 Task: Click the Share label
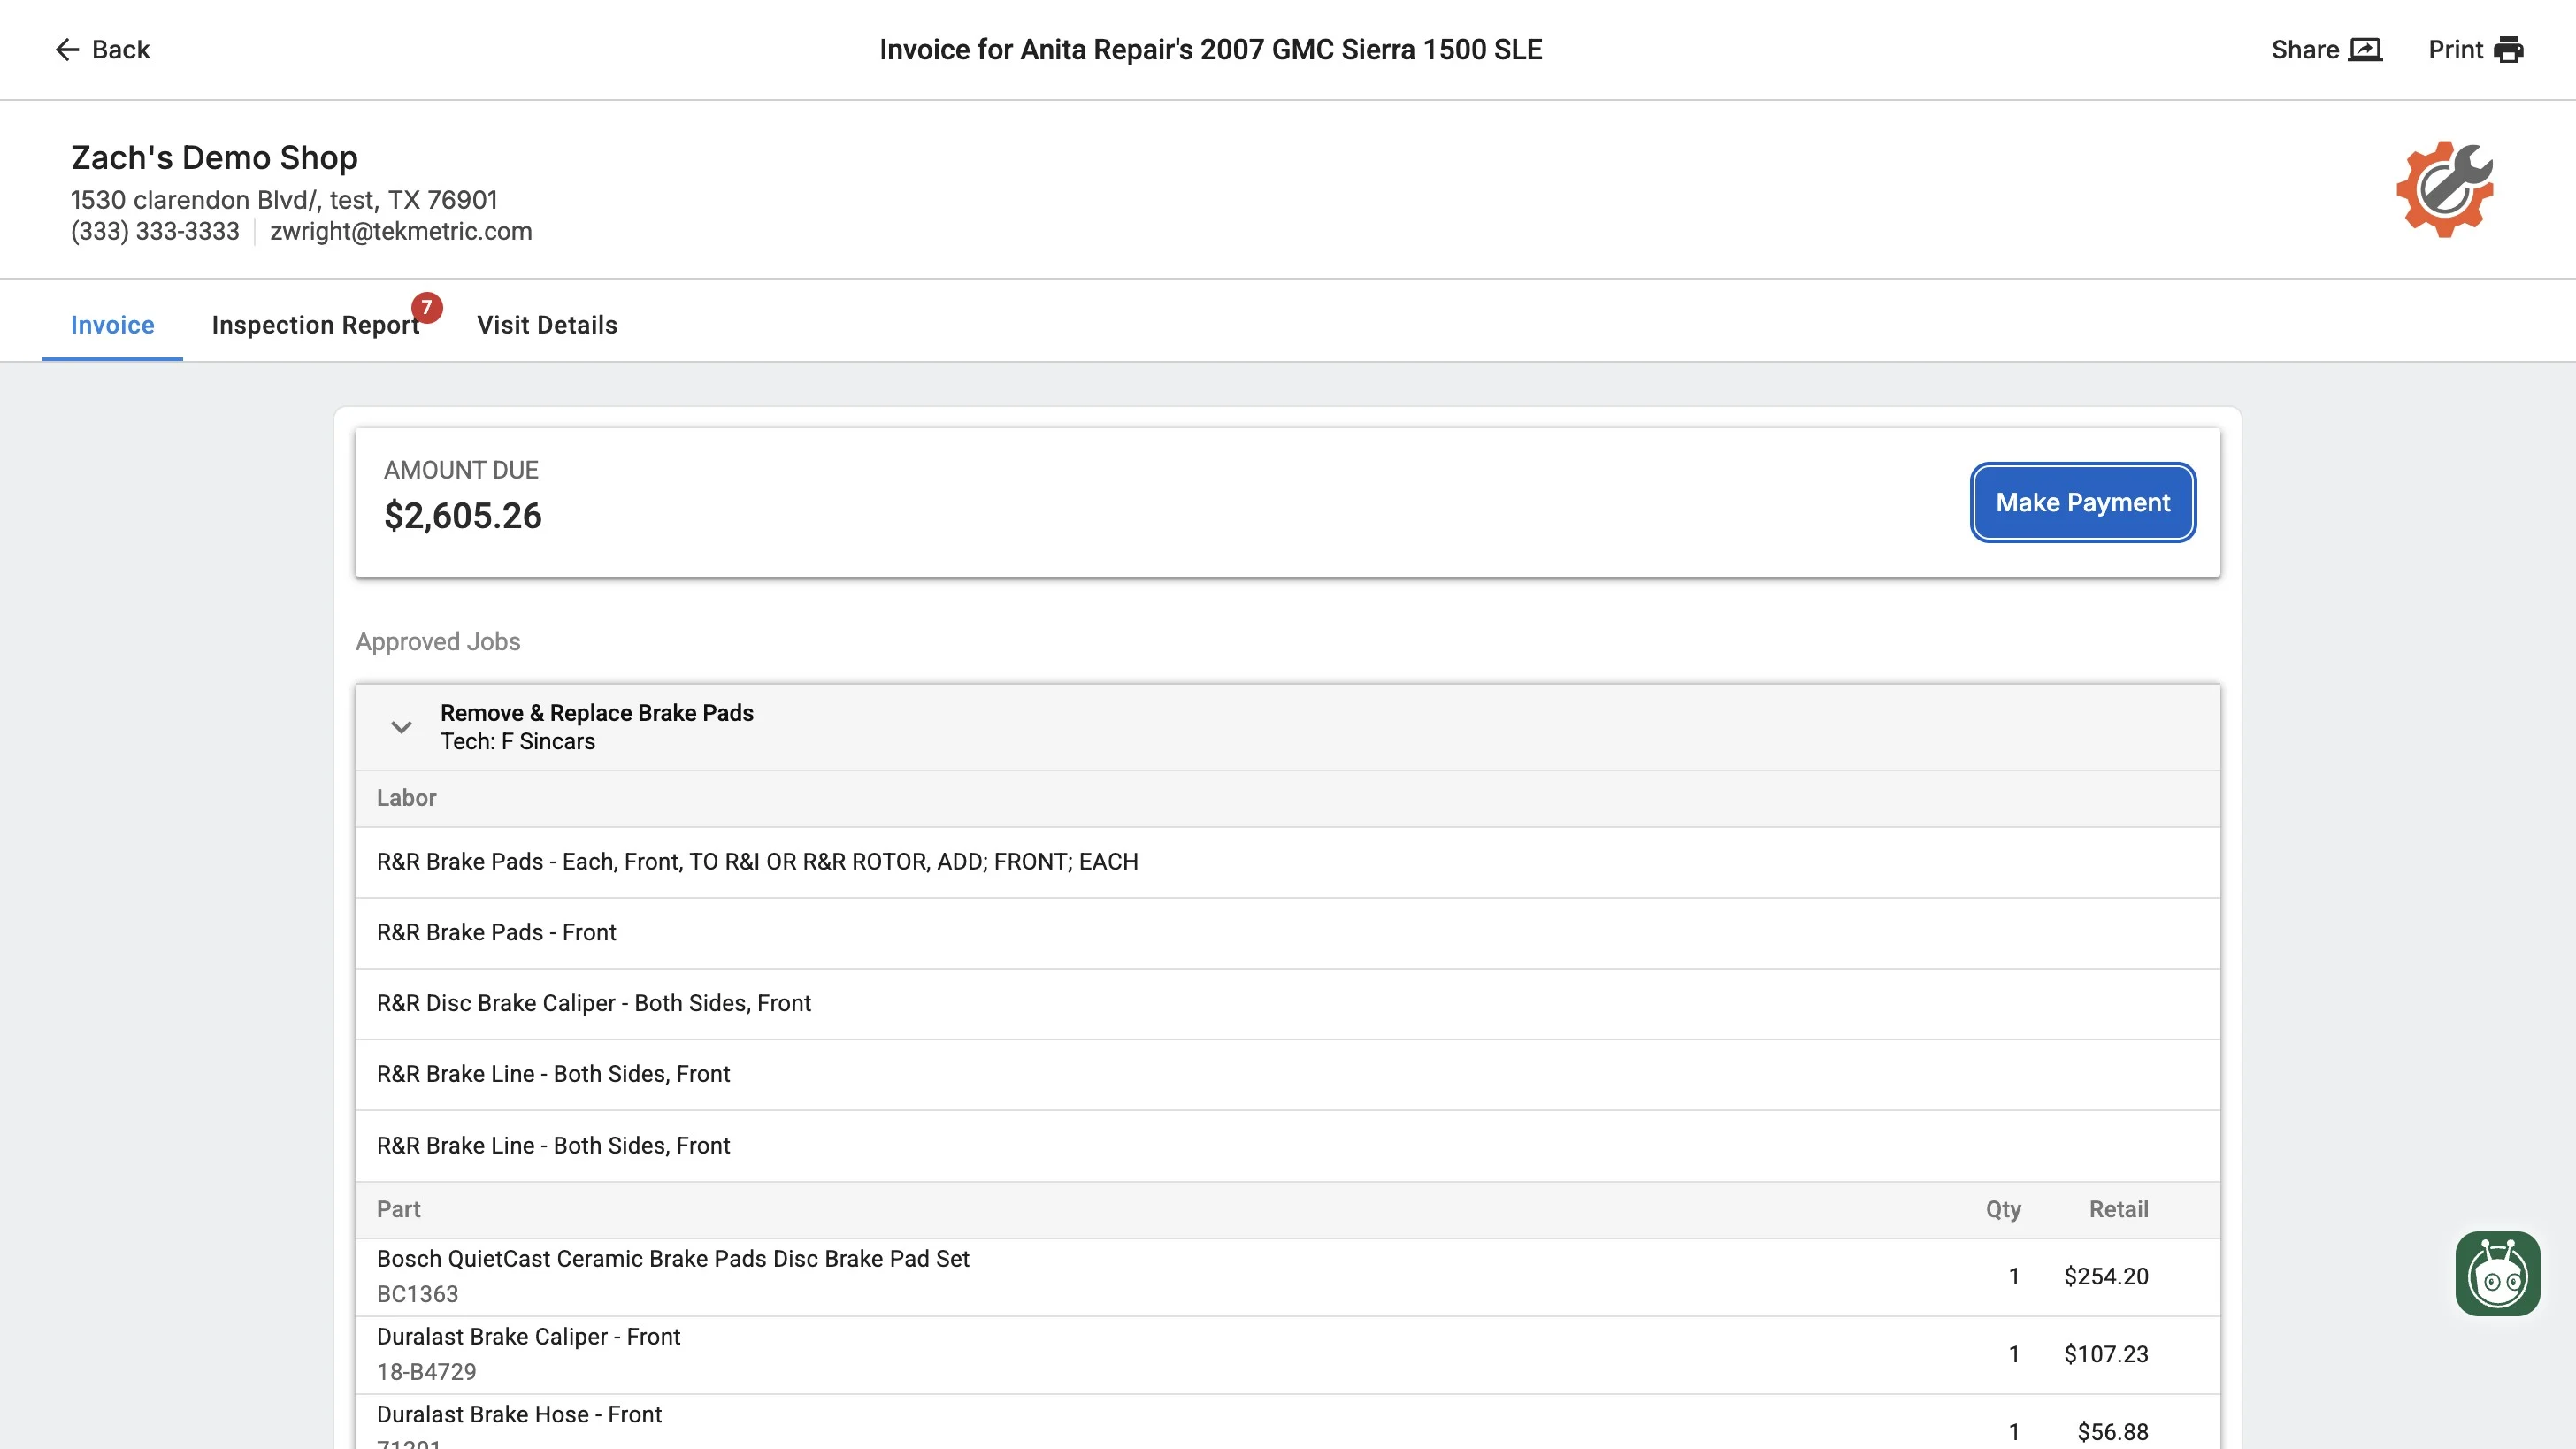(x=2304, y=50)
